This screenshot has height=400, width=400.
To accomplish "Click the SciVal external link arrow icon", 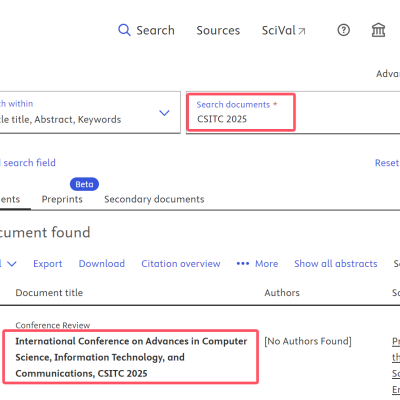I will point(302,31).
